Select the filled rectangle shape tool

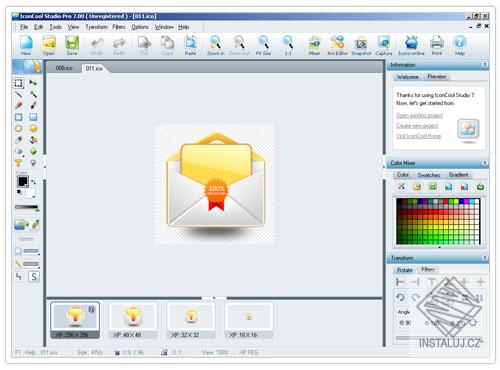tap(33, 117)
